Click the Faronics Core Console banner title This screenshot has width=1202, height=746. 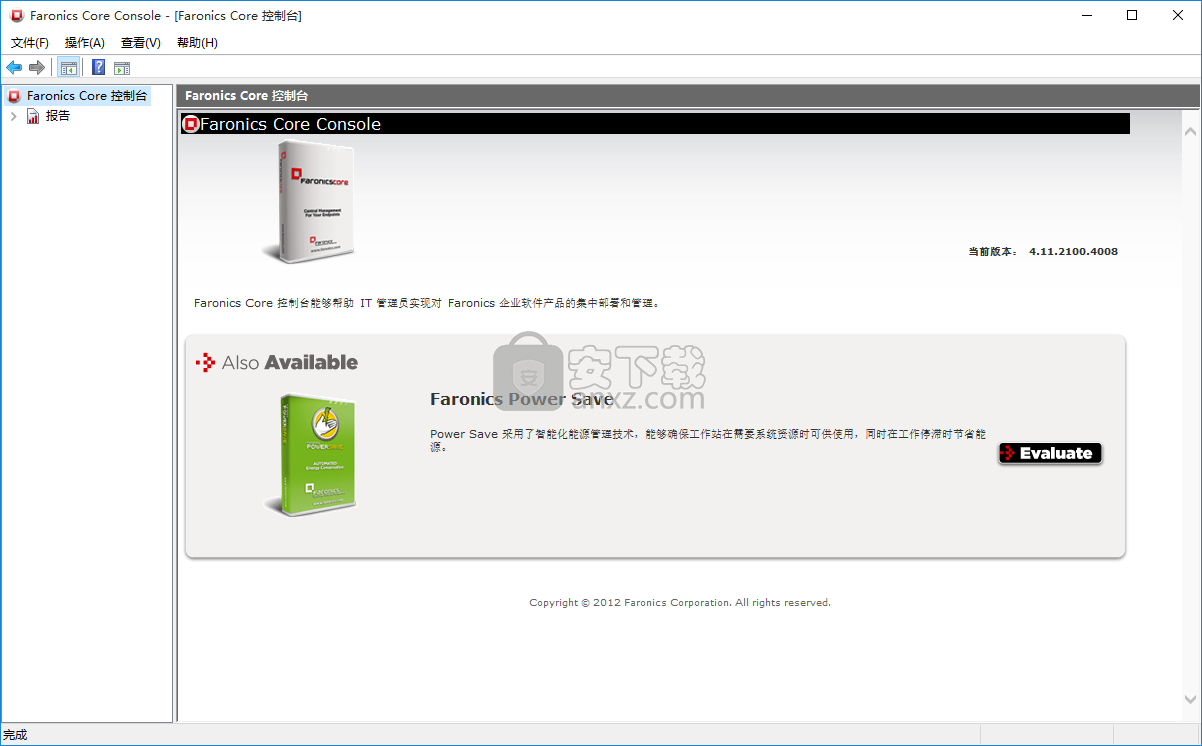click(291, 124)
